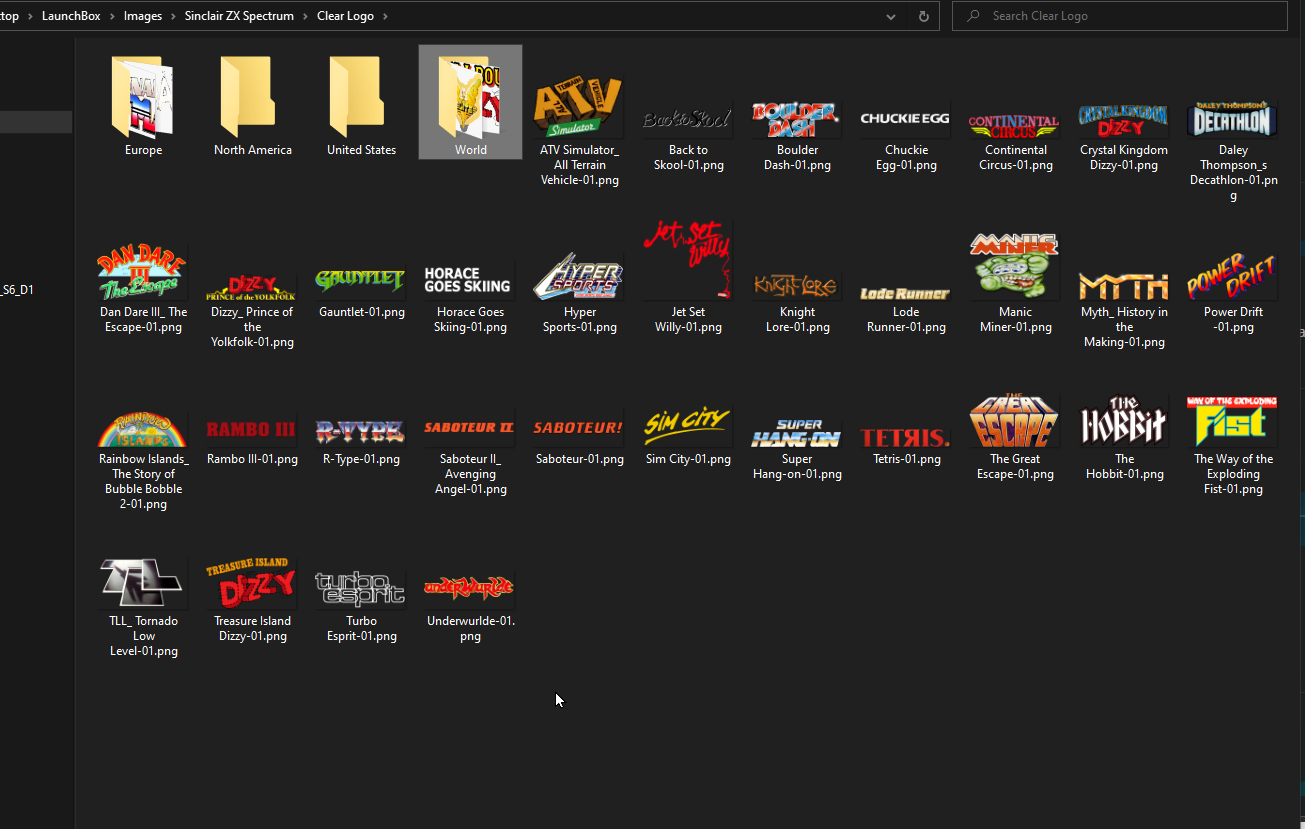Select Rambo III-01.png file

click(253, 440)
